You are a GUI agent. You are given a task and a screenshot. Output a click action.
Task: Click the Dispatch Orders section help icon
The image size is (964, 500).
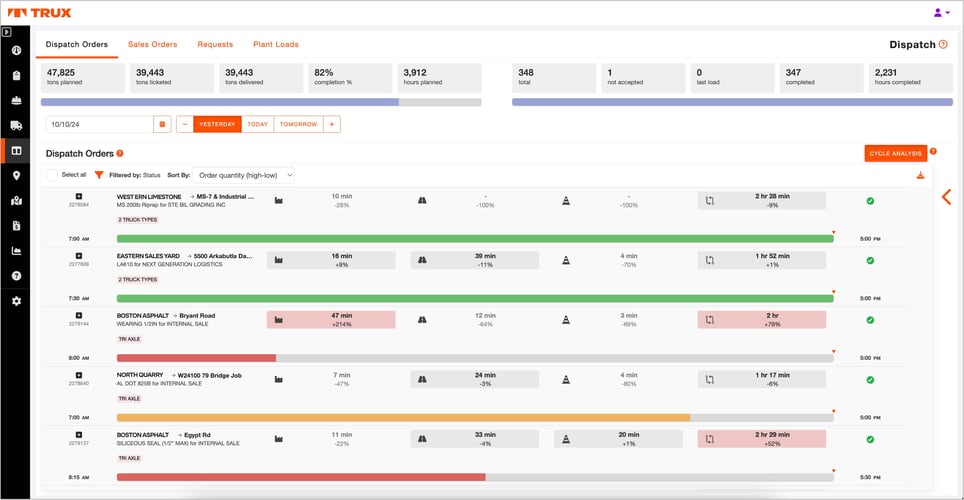(x=120, y=153)
